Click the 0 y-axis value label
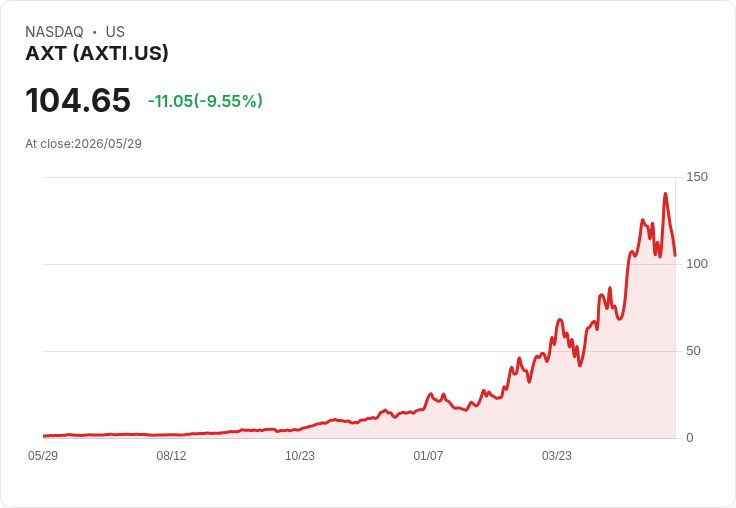736x508 pixels. tap(690, 438)
